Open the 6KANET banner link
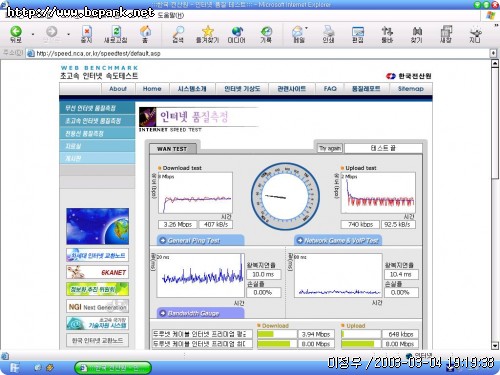This screenshot has height=375, width=500. [97, 272]
